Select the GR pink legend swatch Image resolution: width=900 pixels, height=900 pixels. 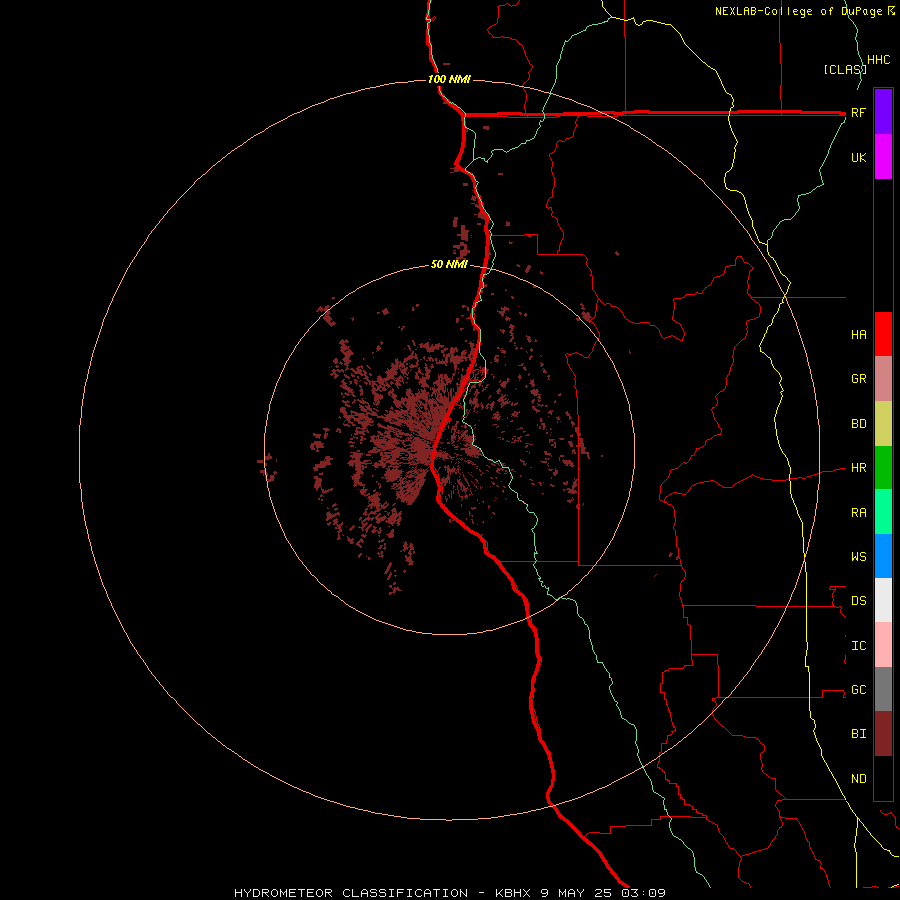coord(883,379)
